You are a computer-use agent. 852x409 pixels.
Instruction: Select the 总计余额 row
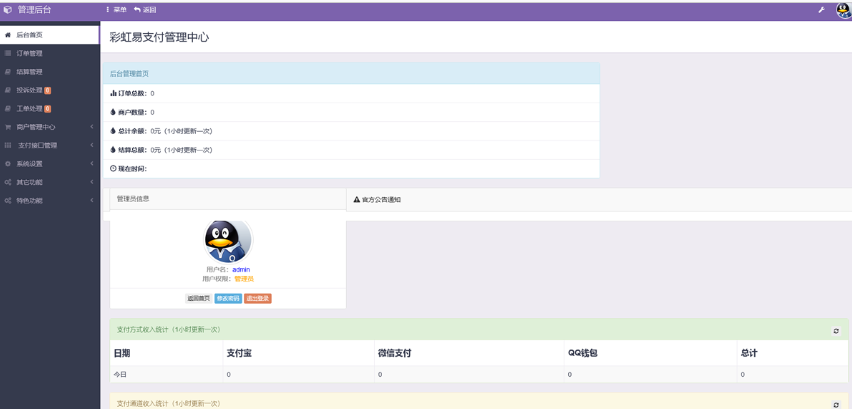tap(351, 131)
